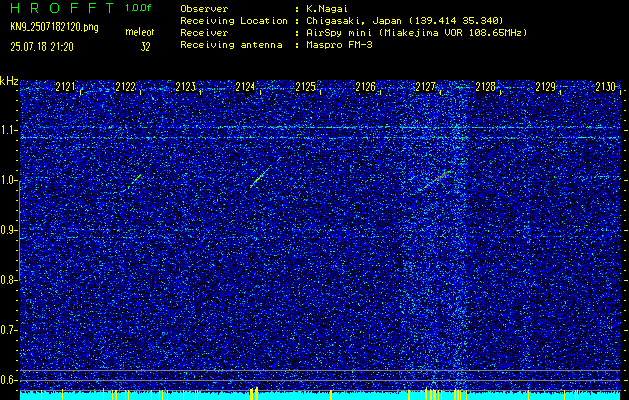Click the 2124 time marker
The height and width of the screenshot is (400, 629).
click(245, 87)
